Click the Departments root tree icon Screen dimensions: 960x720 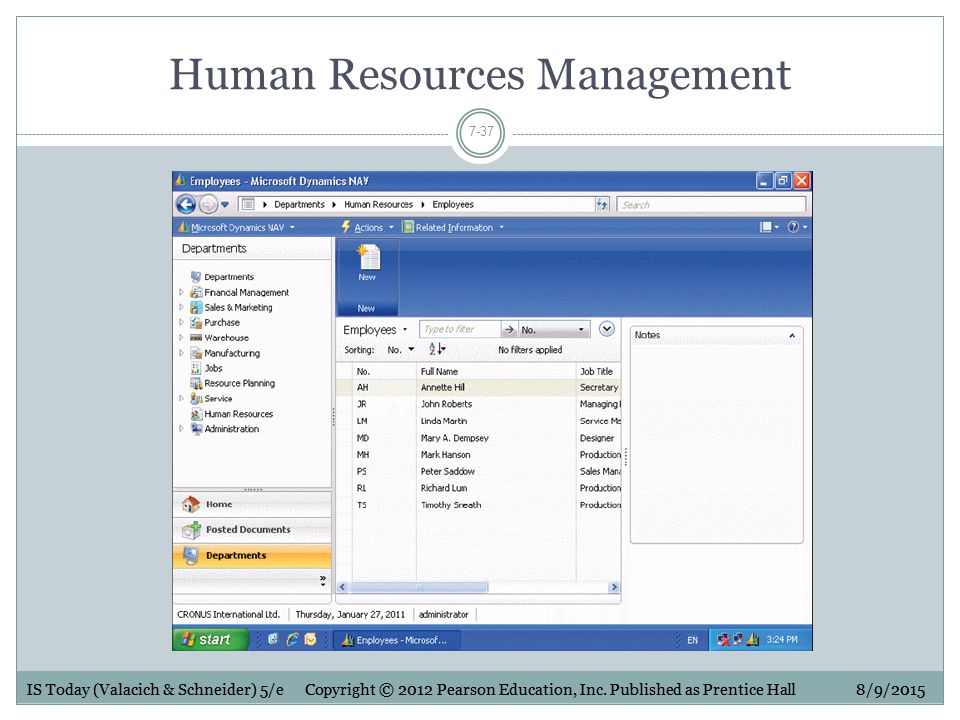coord(196,277)
